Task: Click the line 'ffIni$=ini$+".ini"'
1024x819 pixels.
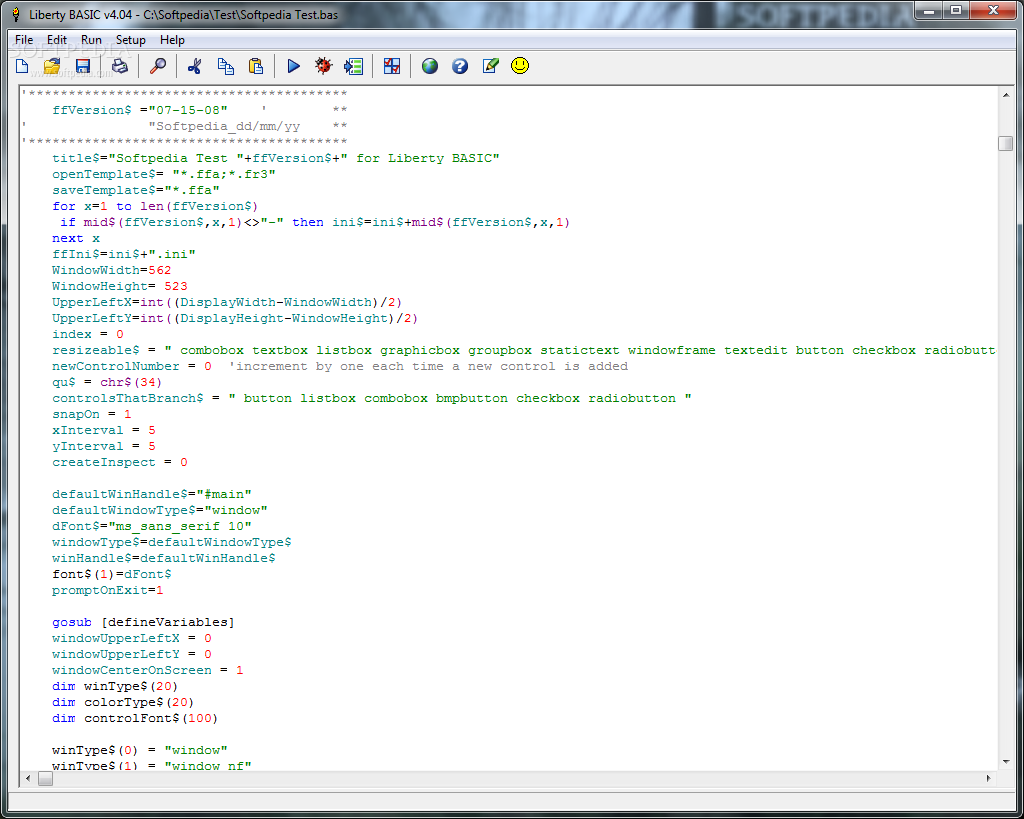Action: pos(123,254)
